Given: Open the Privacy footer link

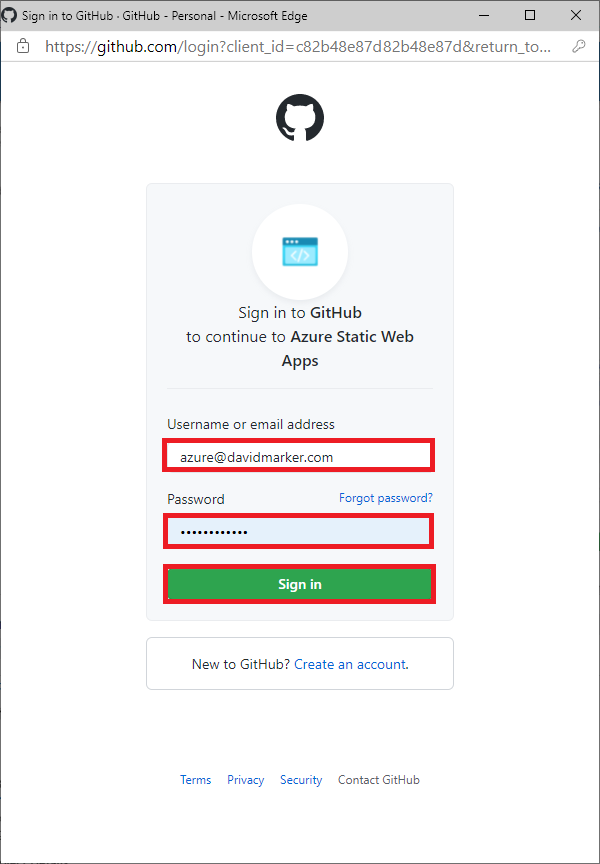Looking at the screenshot, I should tap(246, 780).
